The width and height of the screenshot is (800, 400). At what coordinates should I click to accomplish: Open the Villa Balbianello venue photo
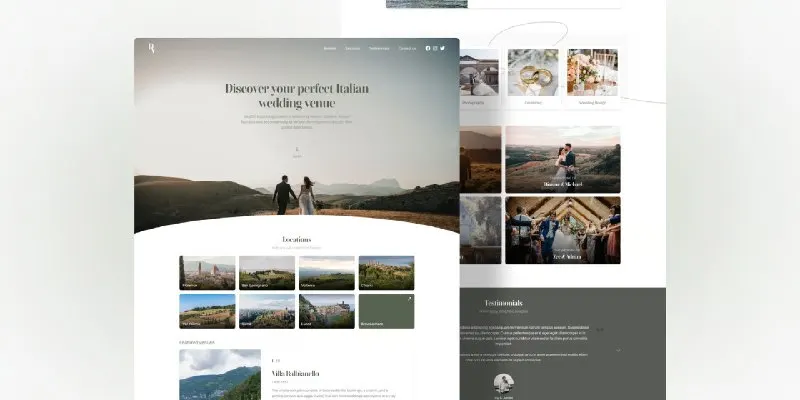click(220, 374)
